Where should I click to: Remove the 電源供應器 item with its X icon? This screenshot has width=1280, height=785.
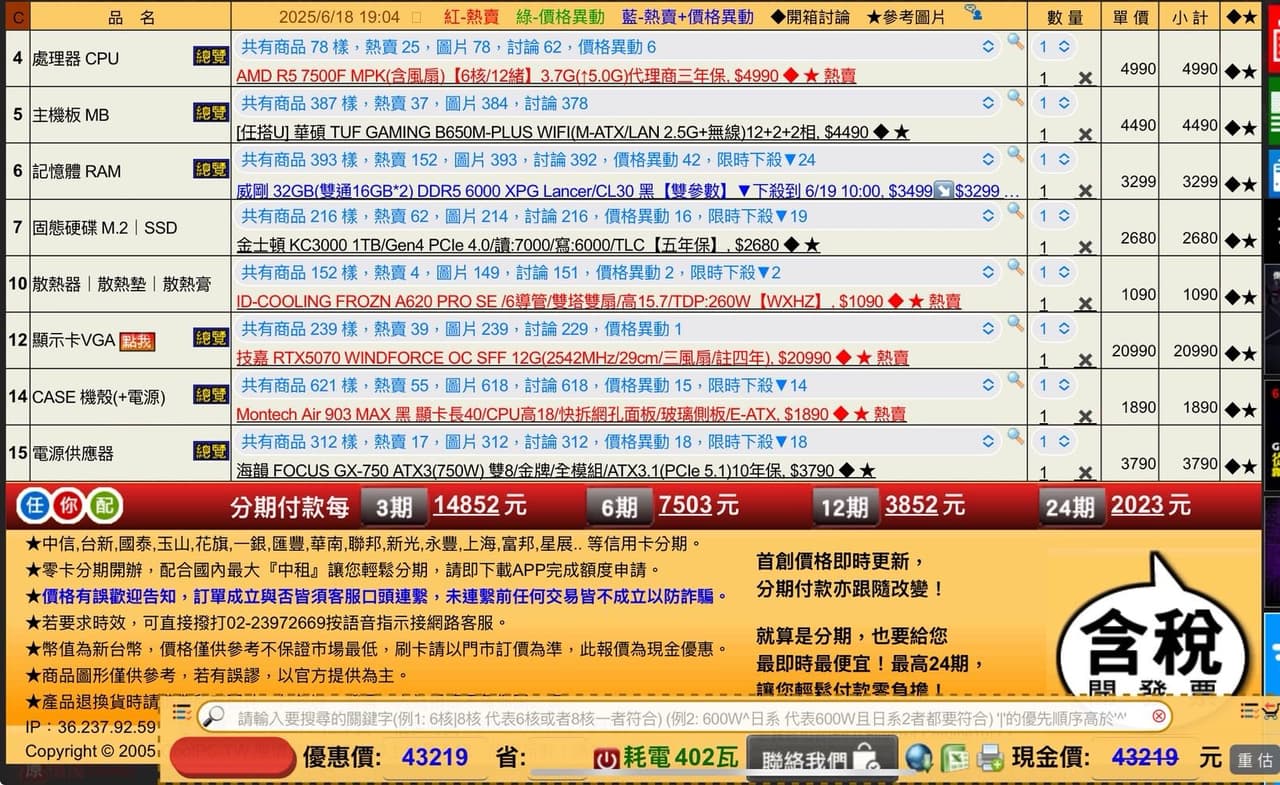(1084, 474)
